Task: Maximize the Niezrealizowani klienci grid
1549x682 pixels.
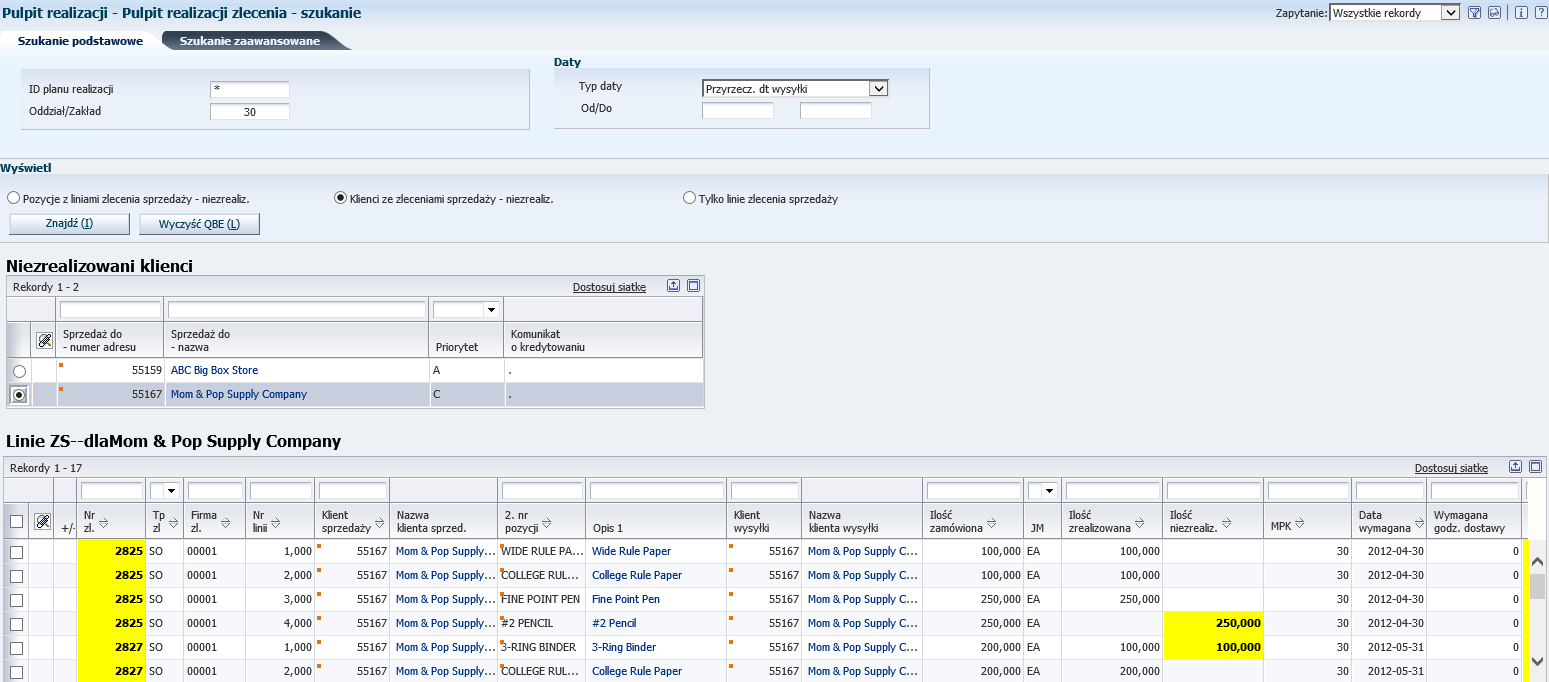Action: (x=694, y=286)
